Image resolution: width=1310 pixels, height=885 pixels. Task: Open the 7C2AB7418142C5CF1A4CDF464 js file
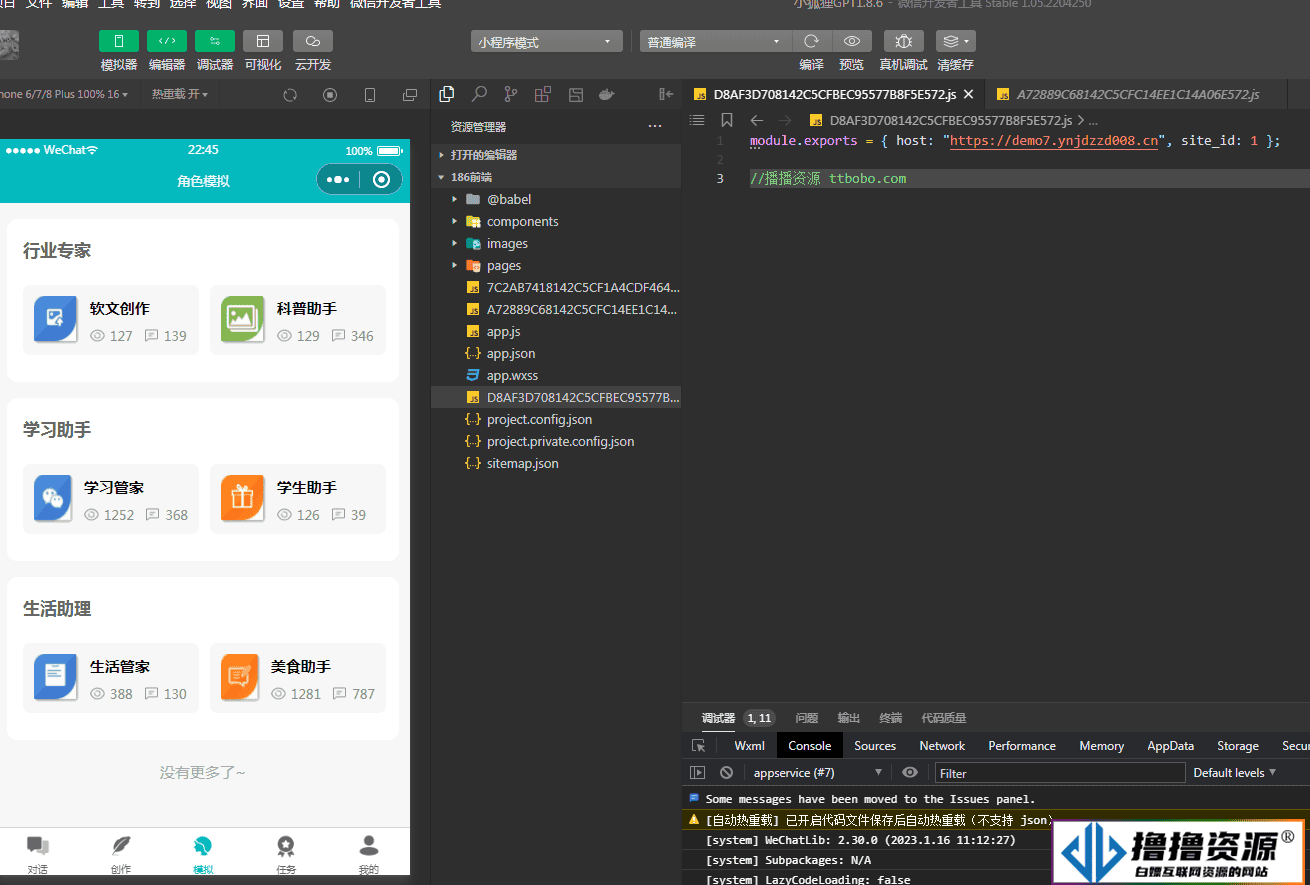(x=556, y=287)
